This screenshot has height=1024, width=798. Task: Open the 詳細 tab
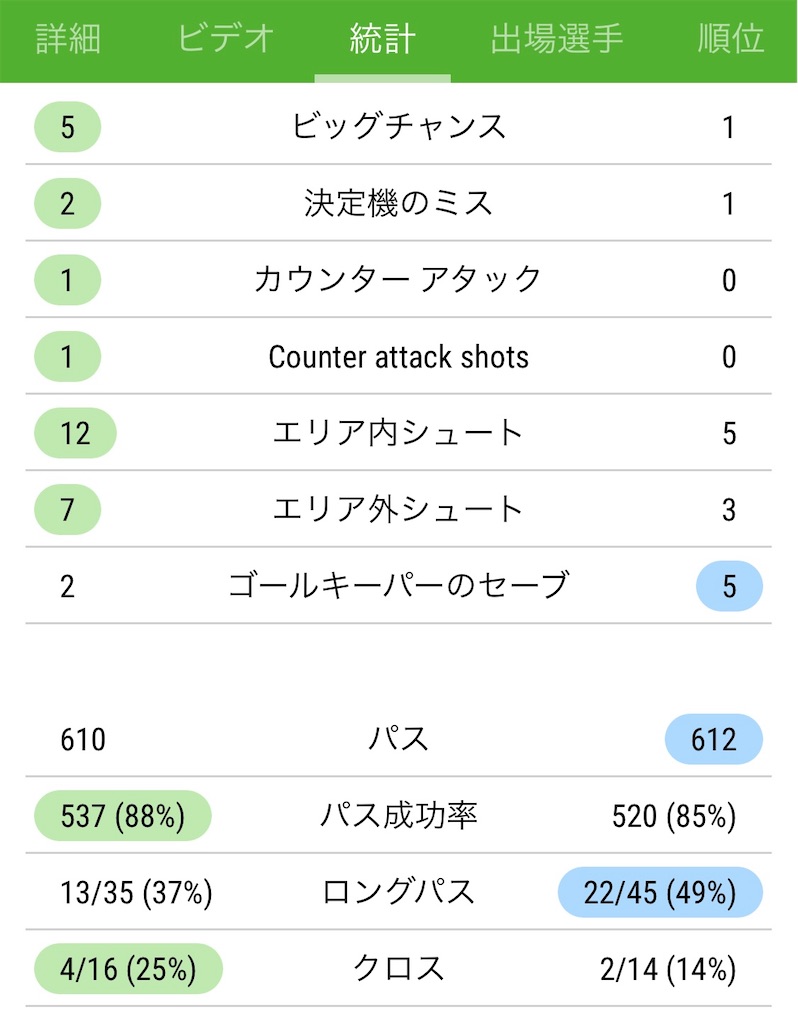click(68, 39)
